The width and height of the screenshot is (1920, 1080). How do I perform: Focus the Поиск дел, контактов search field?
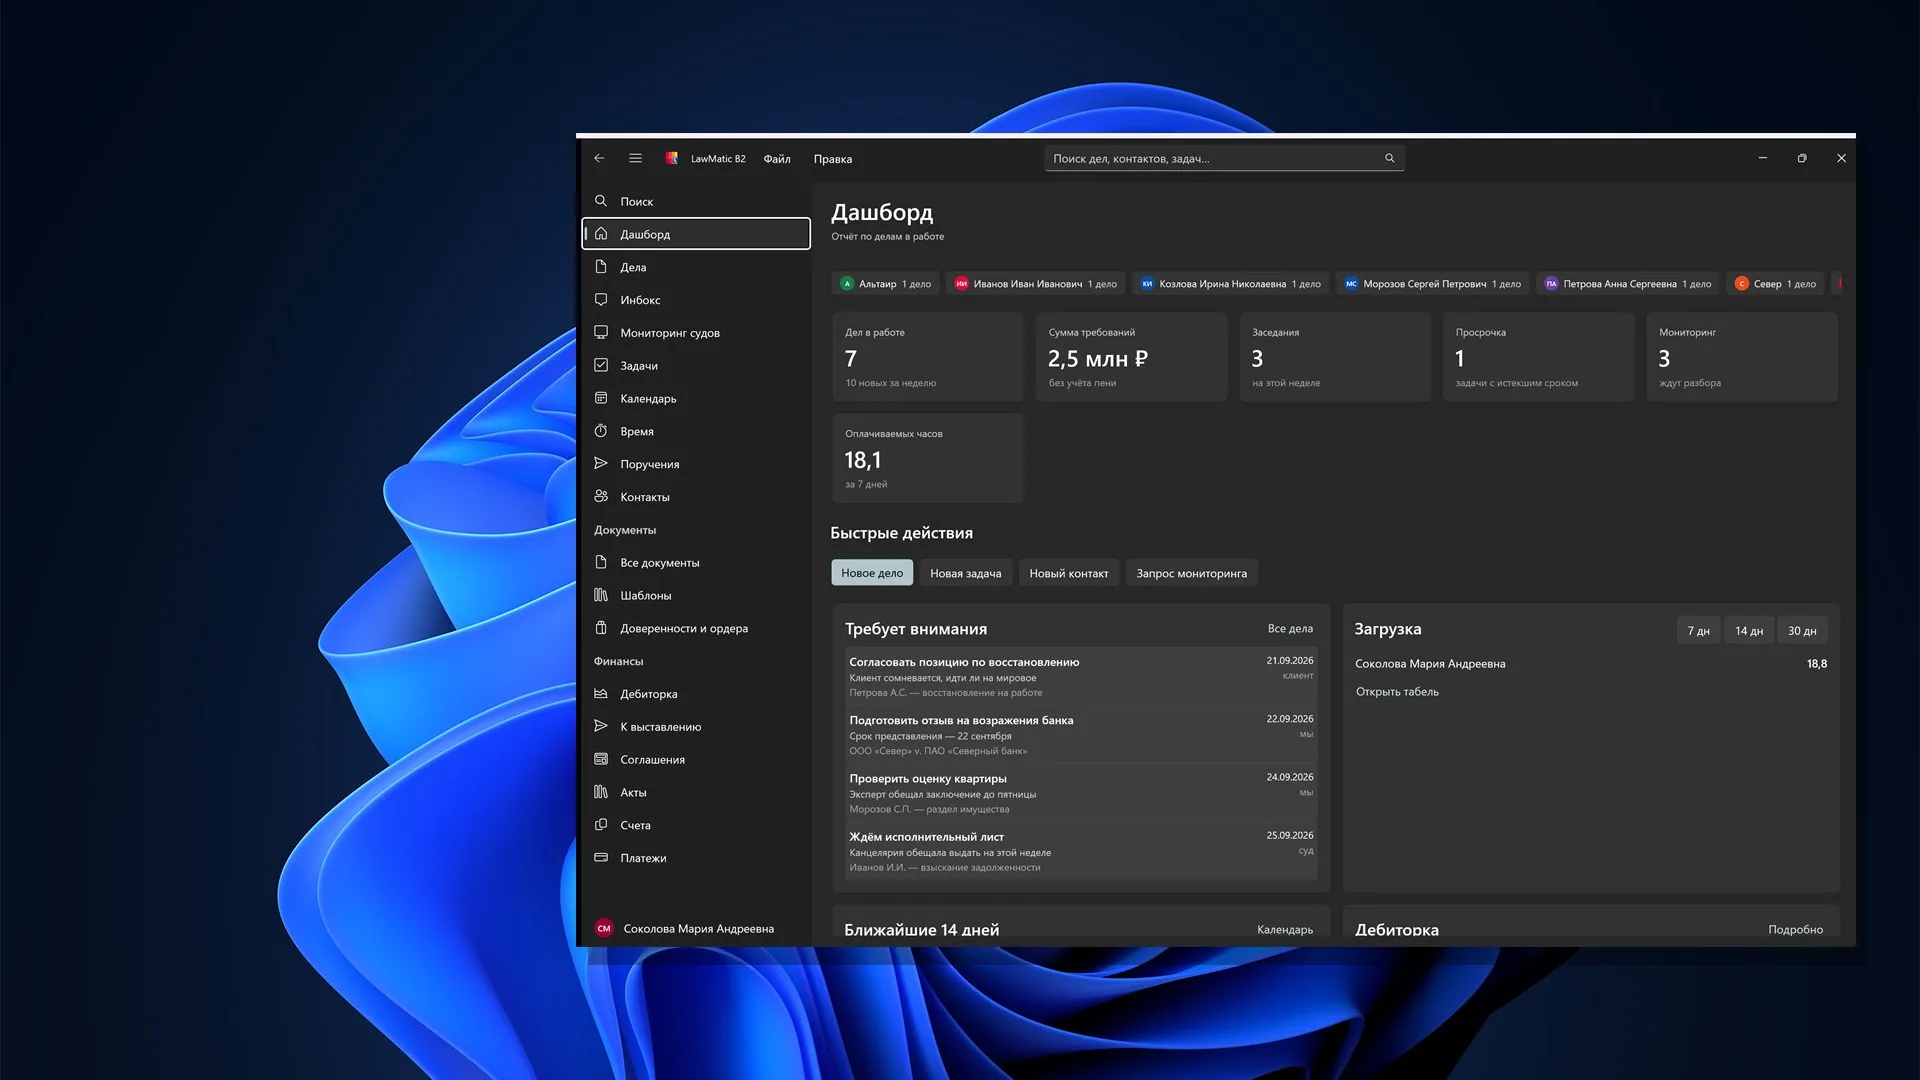tap(1225, 158)
